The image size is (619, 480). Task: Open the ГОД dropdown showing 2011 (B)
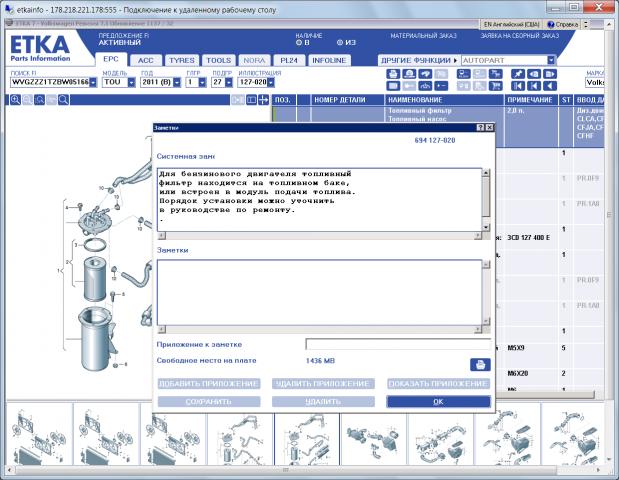(x=177, y=82)
